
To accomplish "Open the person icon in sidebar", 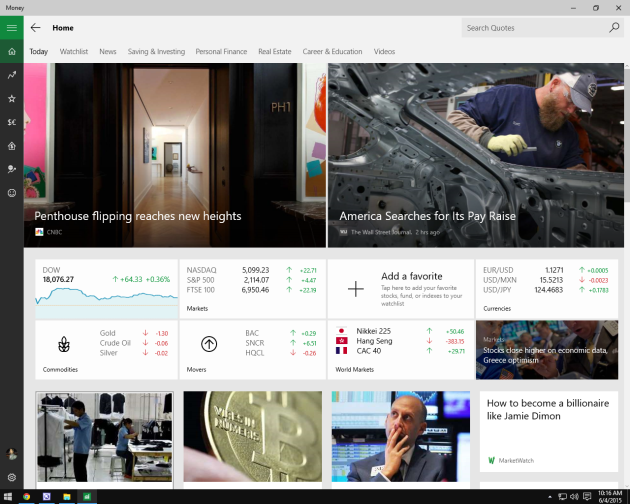I will click(12, 169).
